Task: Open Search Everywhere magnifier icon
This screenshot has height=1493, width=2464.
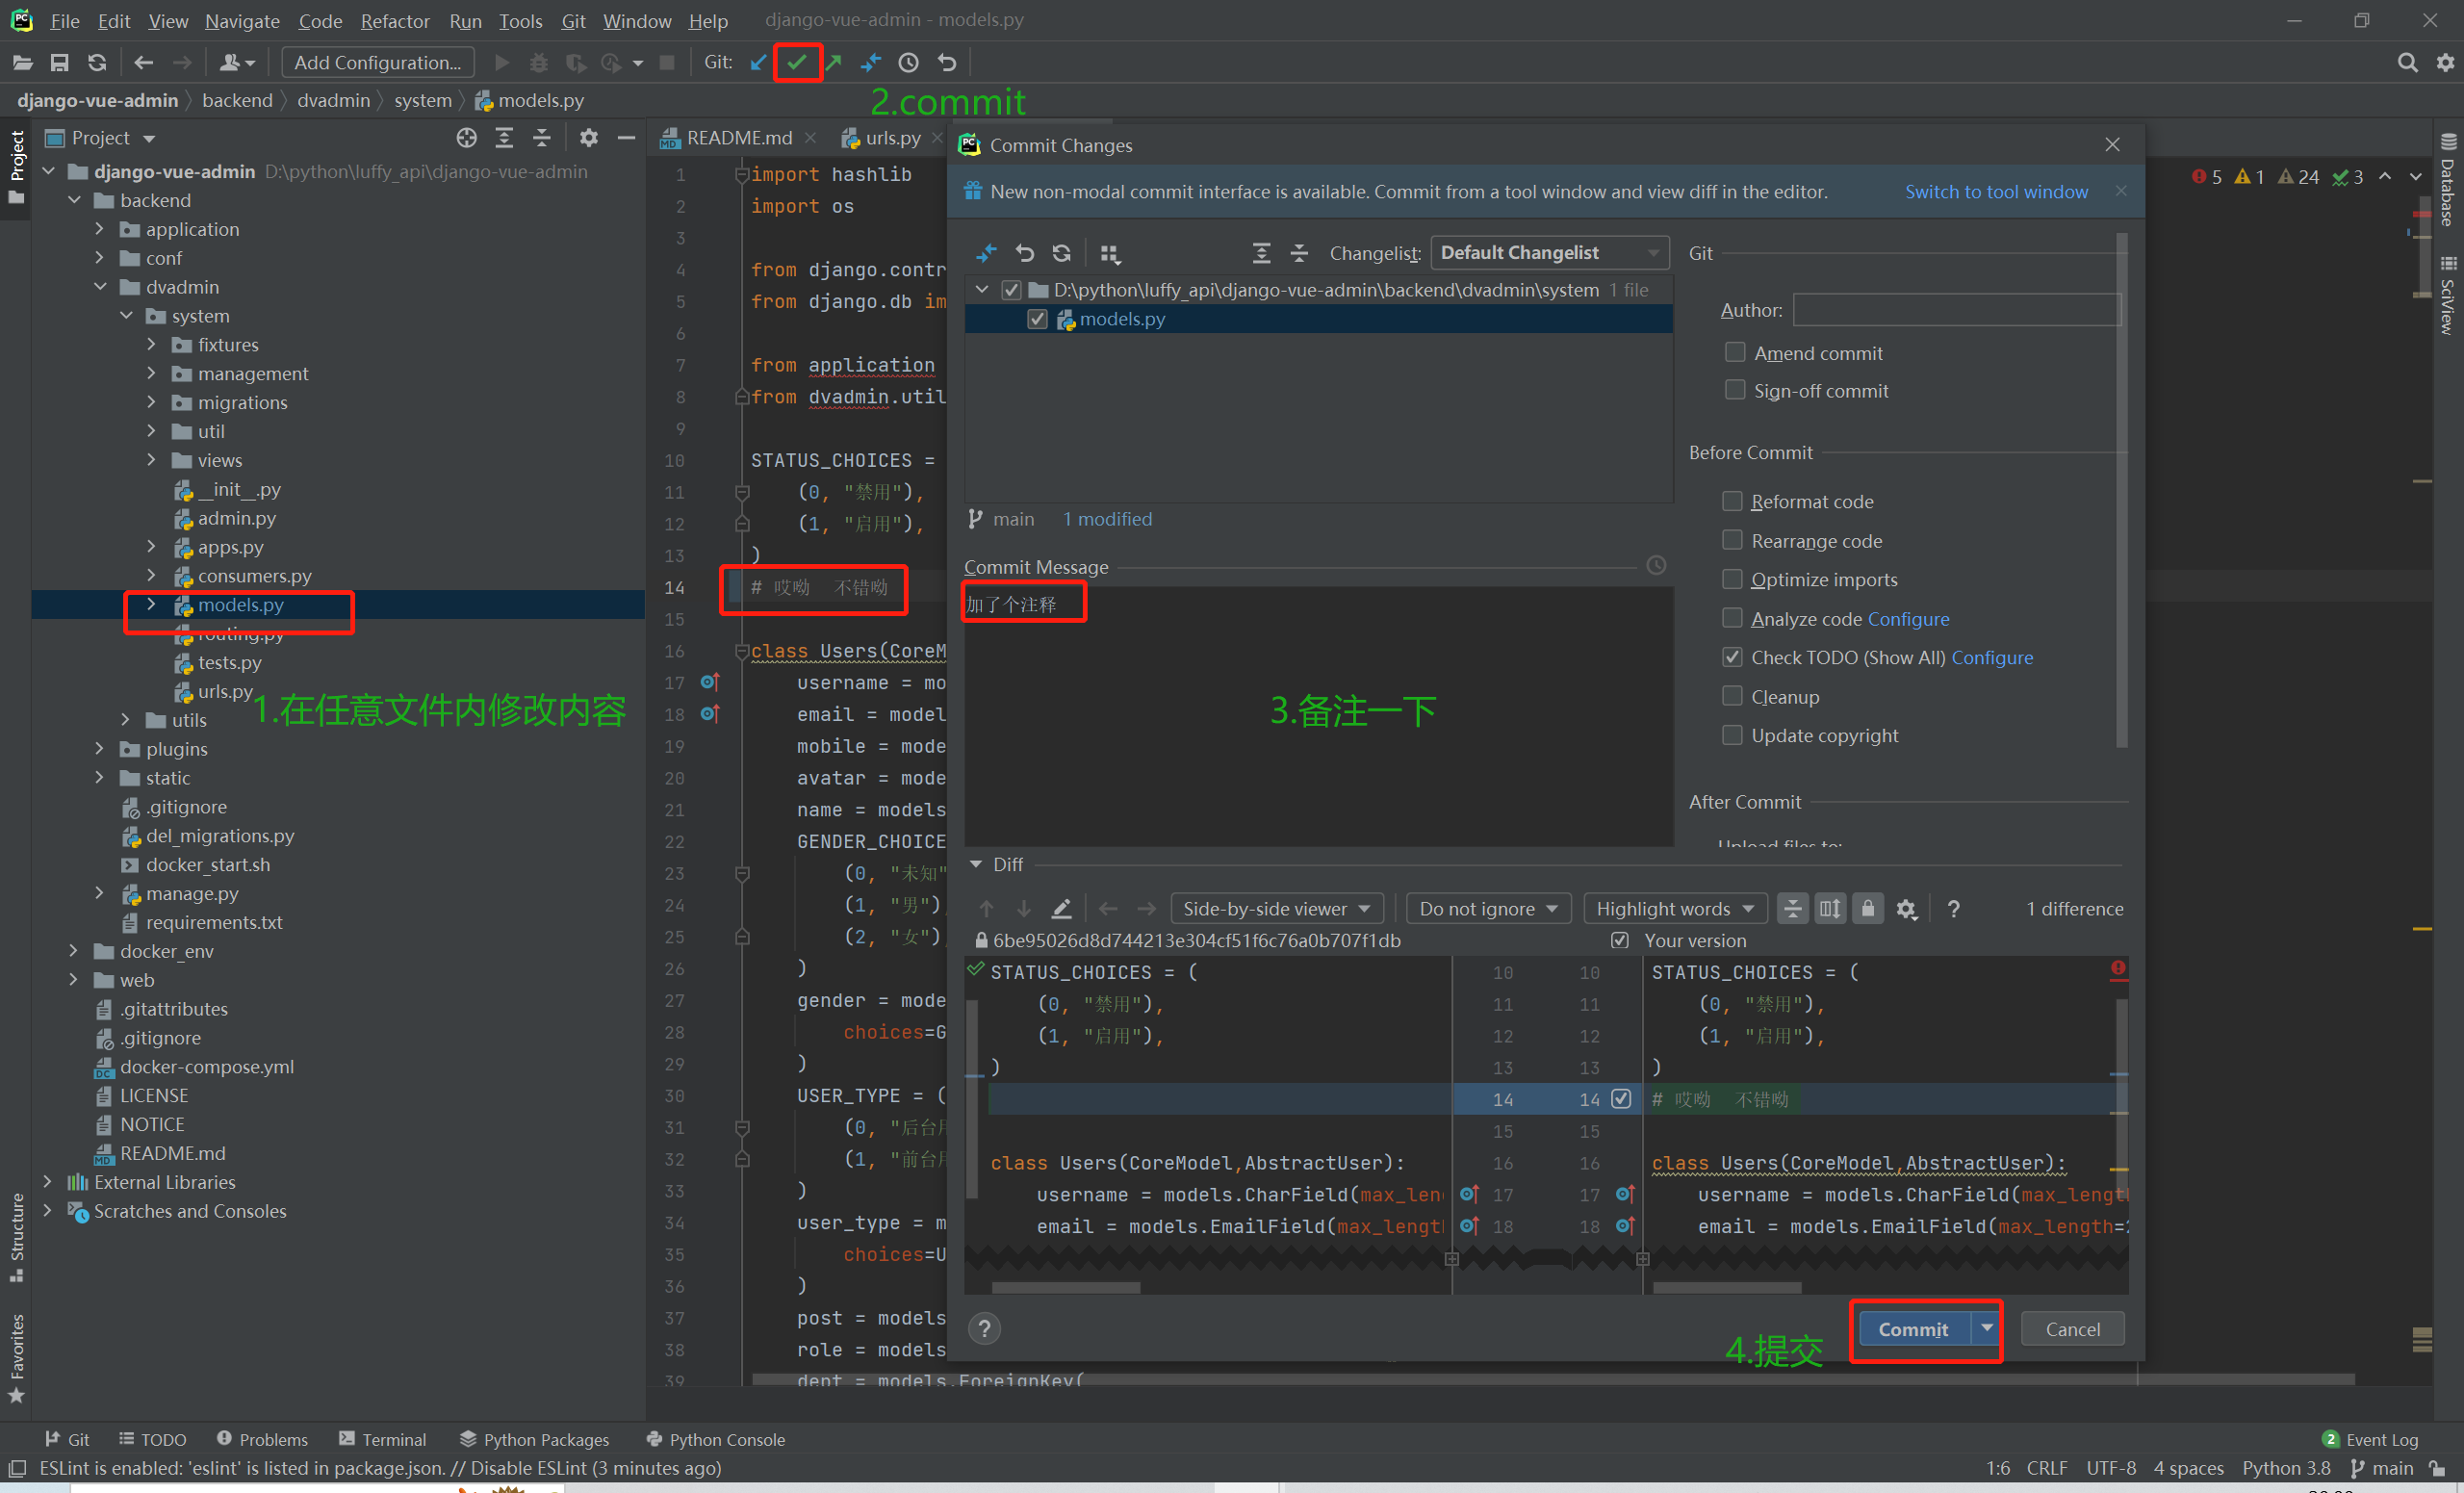Action: tap(2407, 63)
